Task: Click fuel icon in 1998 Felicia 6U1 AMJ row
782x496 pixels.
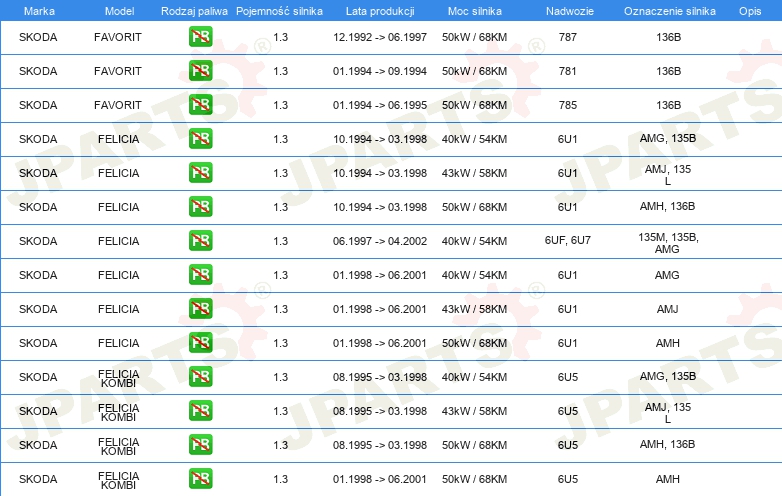Action: (200, 309)
